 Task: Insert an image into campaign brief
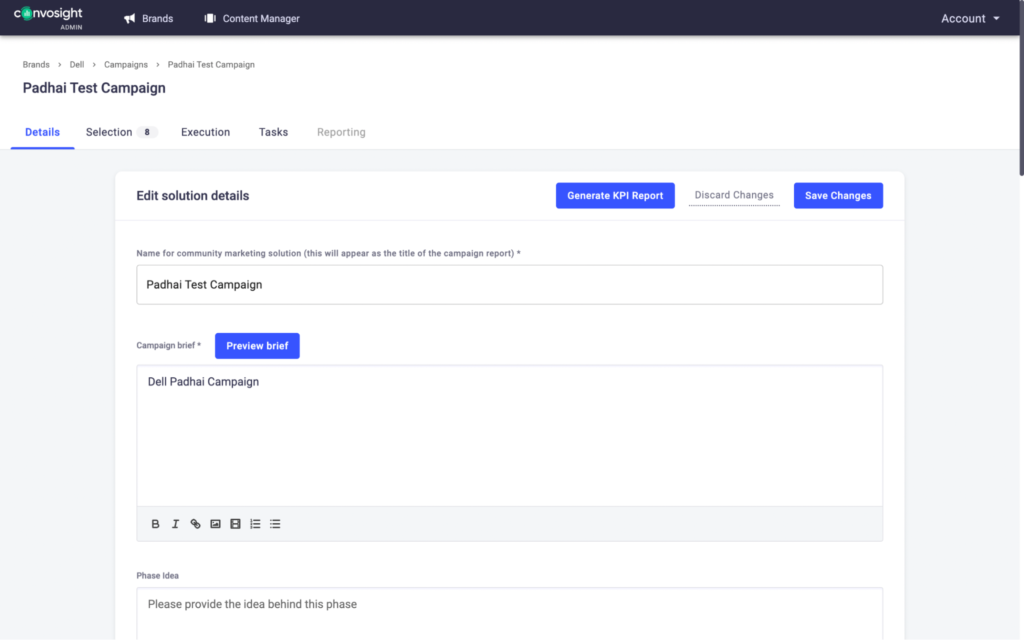215,524
